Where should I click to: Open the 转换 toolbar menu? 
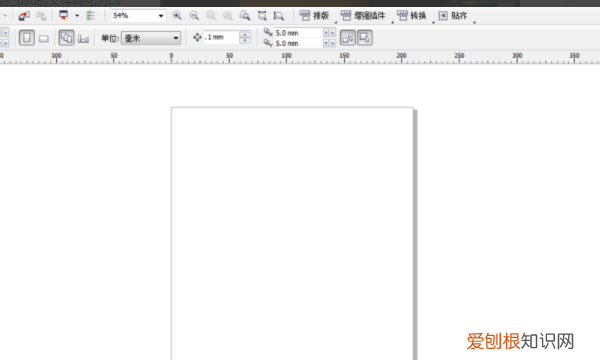(x=412, y=16)
